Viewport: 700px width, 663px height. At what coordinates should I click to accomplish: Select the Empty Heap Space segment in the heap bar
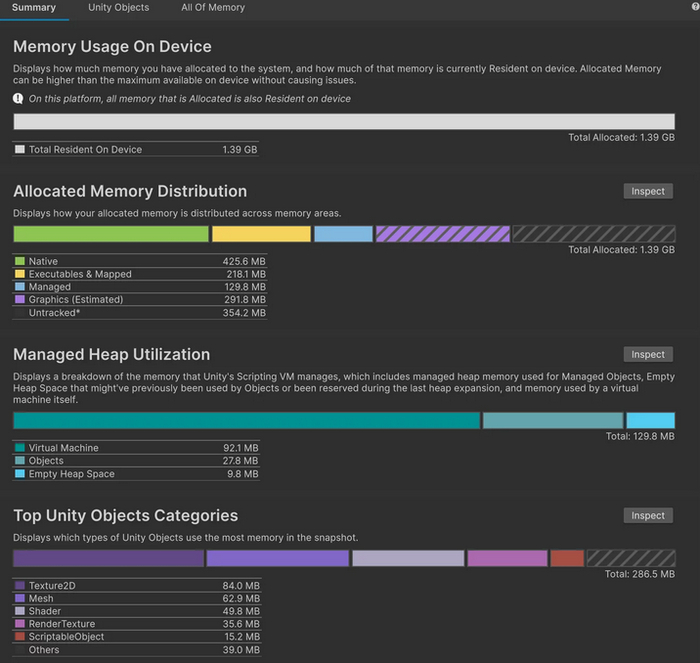(650, 421)
